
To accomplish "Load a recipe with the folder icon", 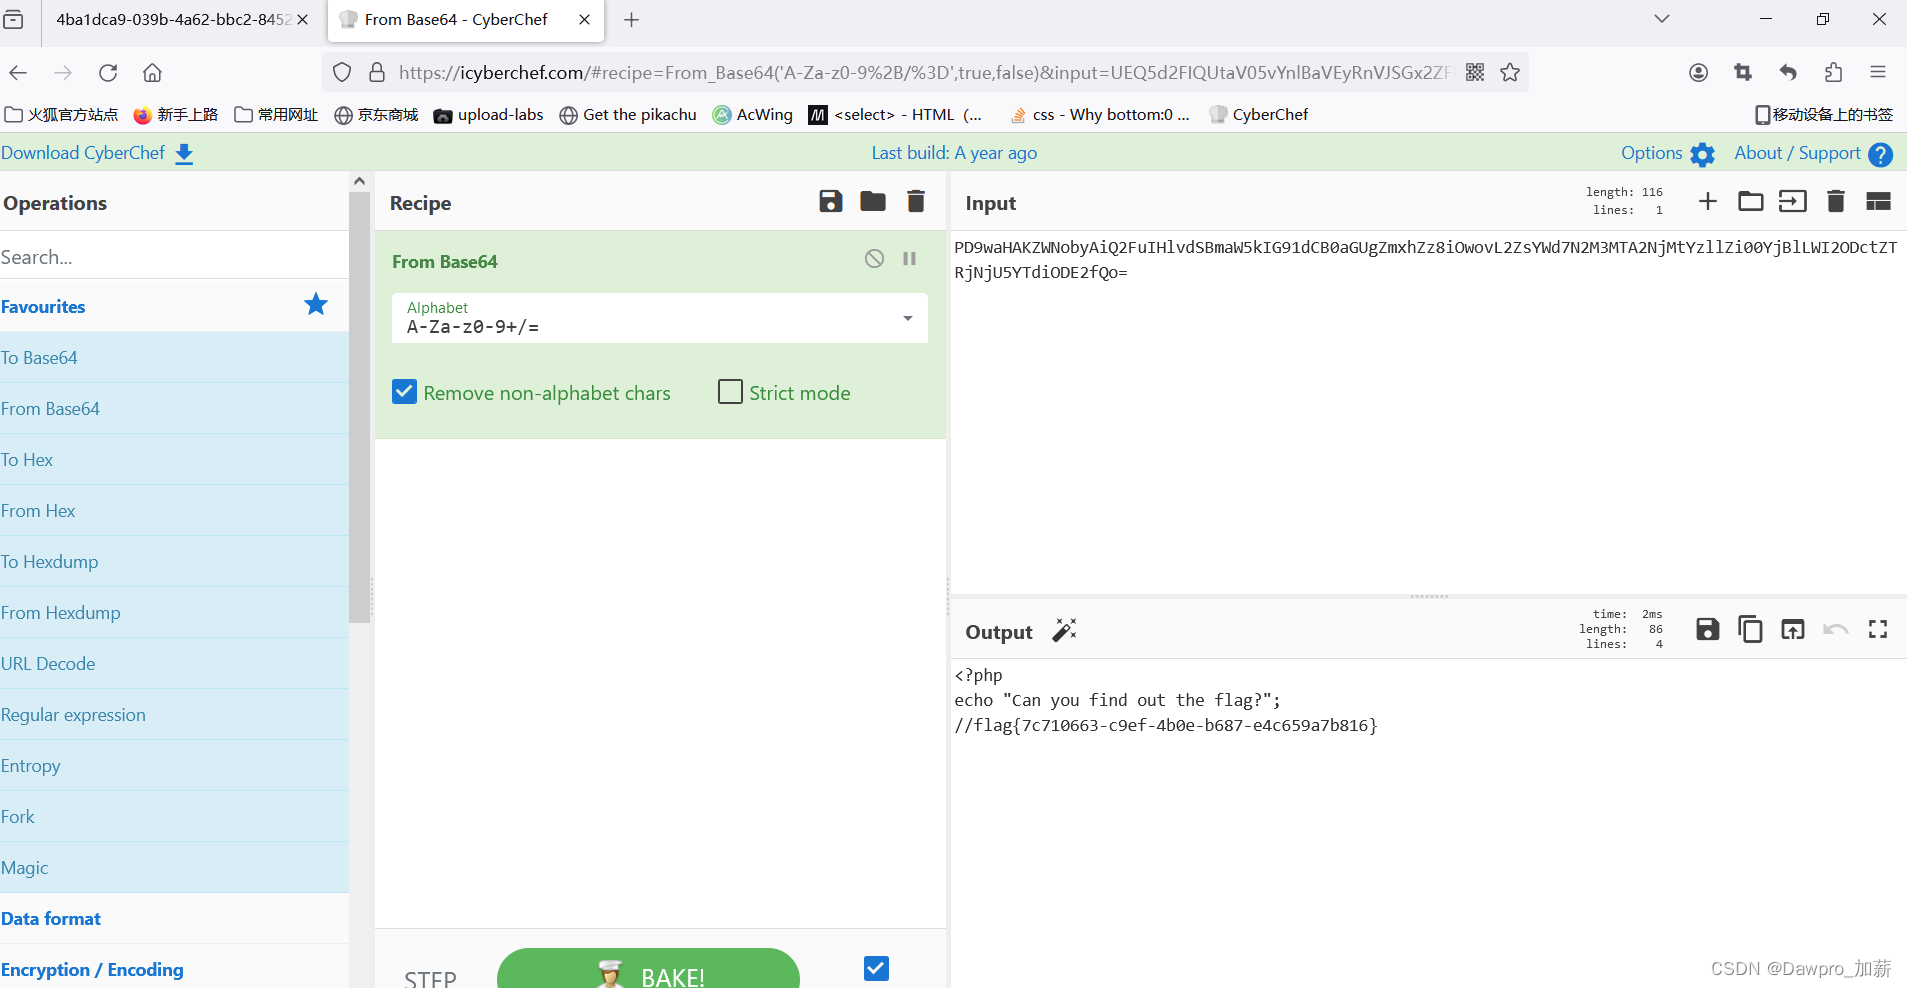I will pos(873,201).
